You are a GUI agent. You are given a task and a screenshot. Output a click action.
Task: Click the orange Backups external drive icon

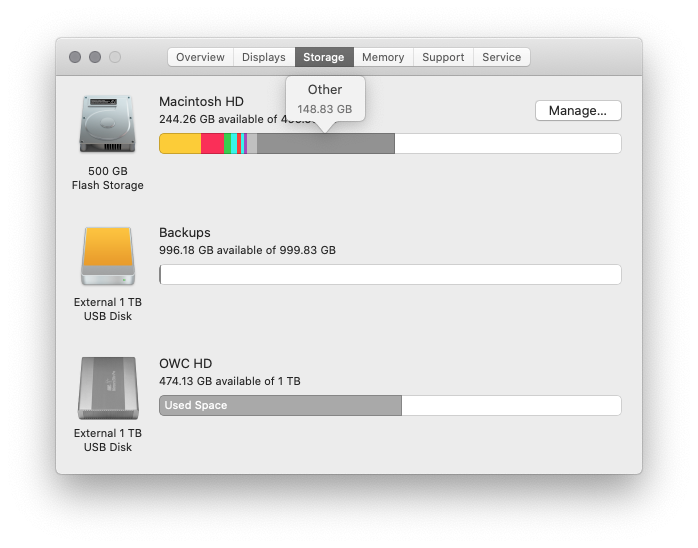108,256
